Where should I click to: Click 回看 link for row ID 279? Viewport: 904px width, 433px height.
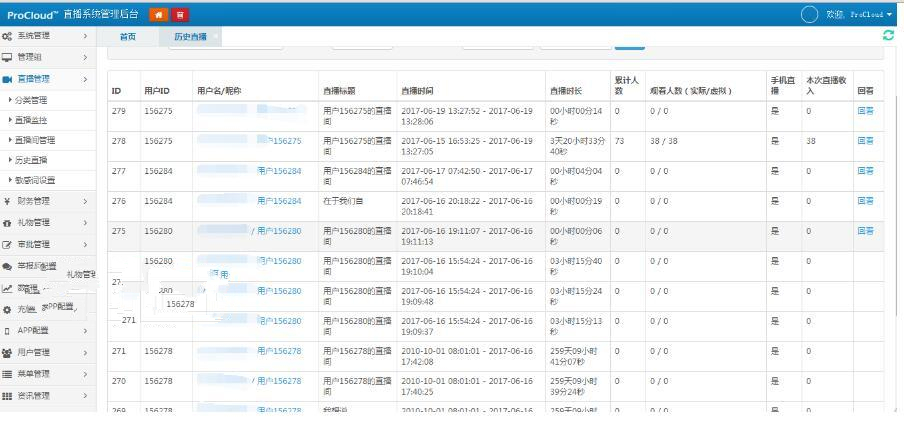click(x=865, y=111)
